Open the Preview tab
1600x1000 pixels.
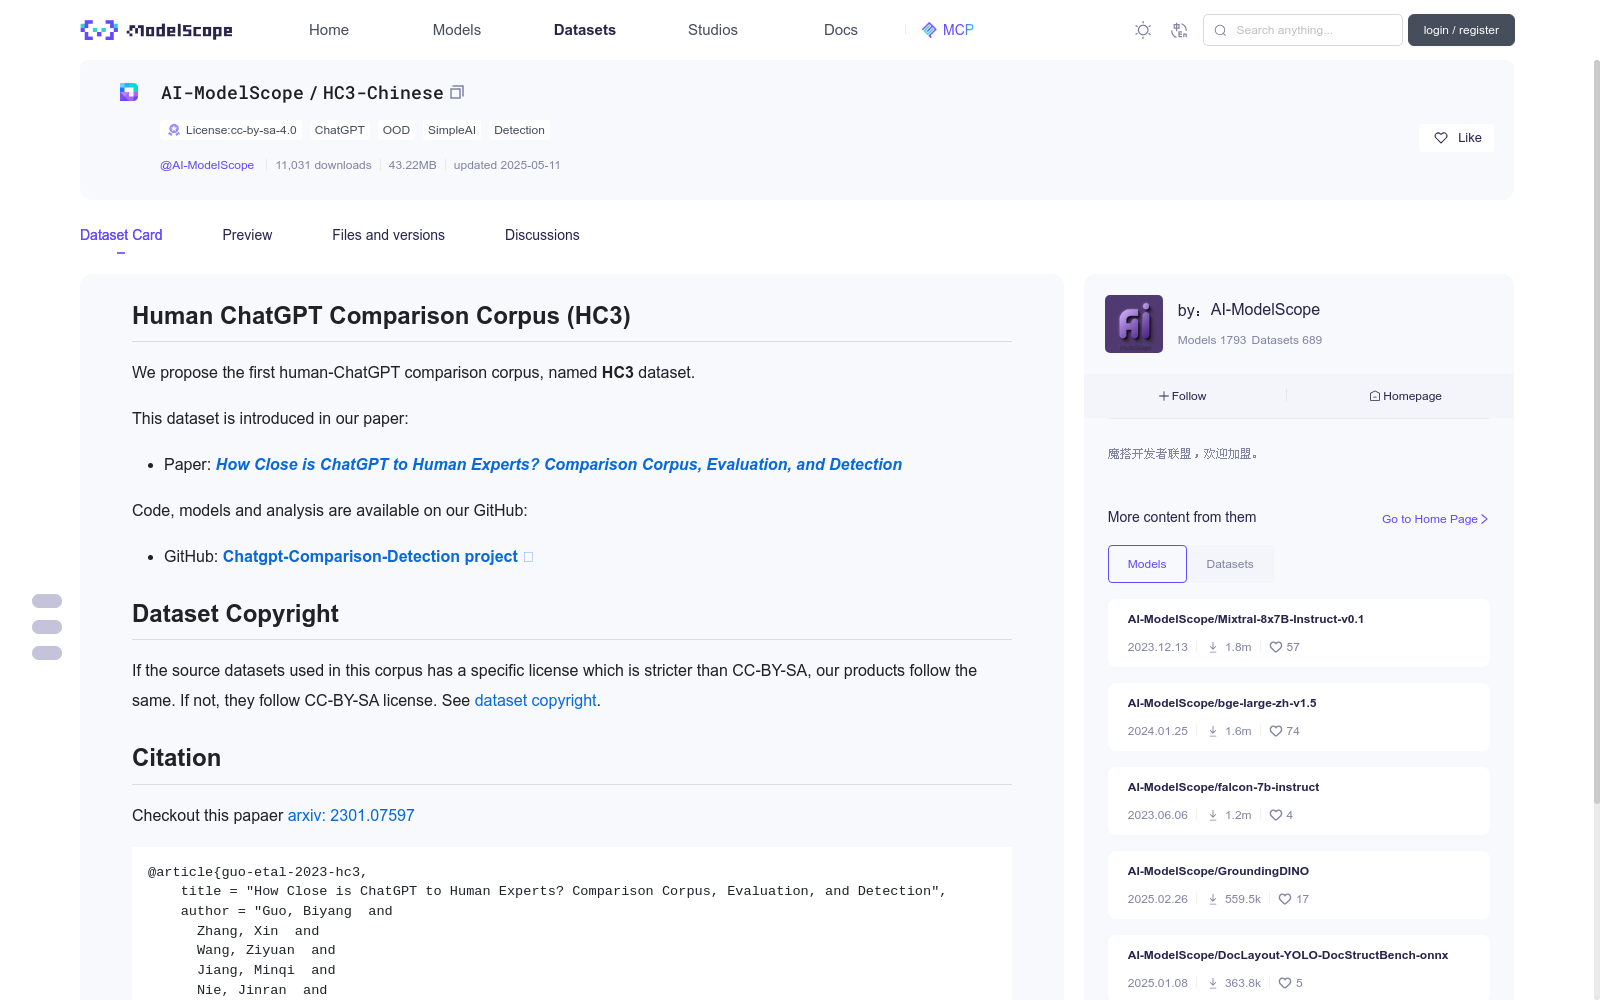[247, 235]
